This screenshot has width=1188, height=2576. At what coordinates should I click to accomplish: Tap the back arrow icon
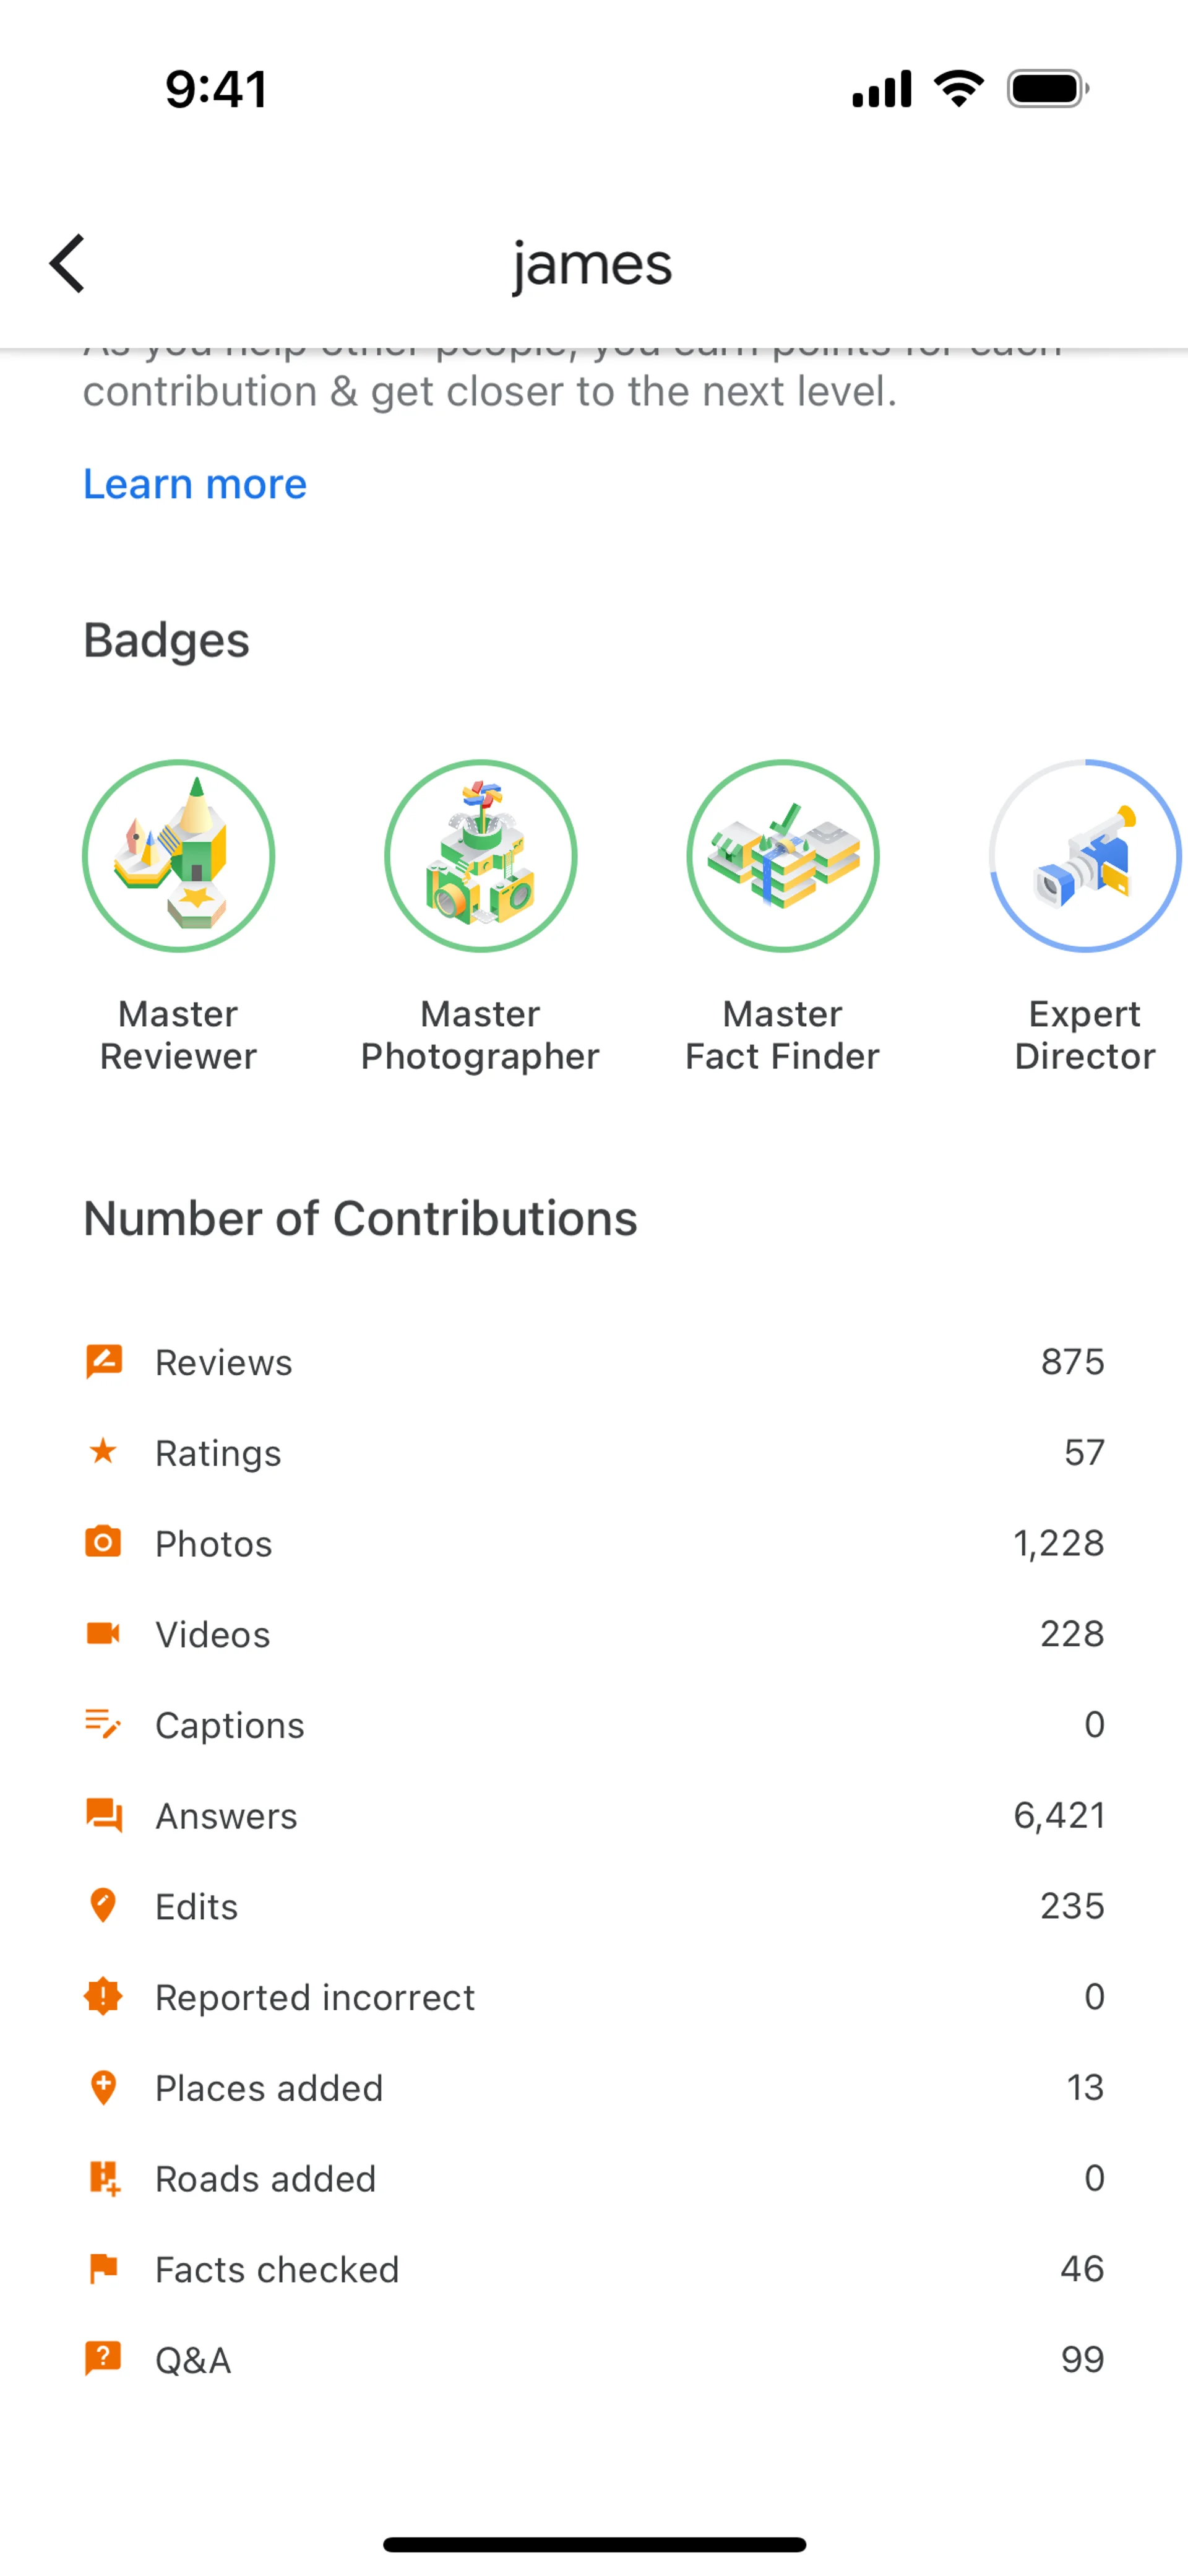(x=68, y=264)
